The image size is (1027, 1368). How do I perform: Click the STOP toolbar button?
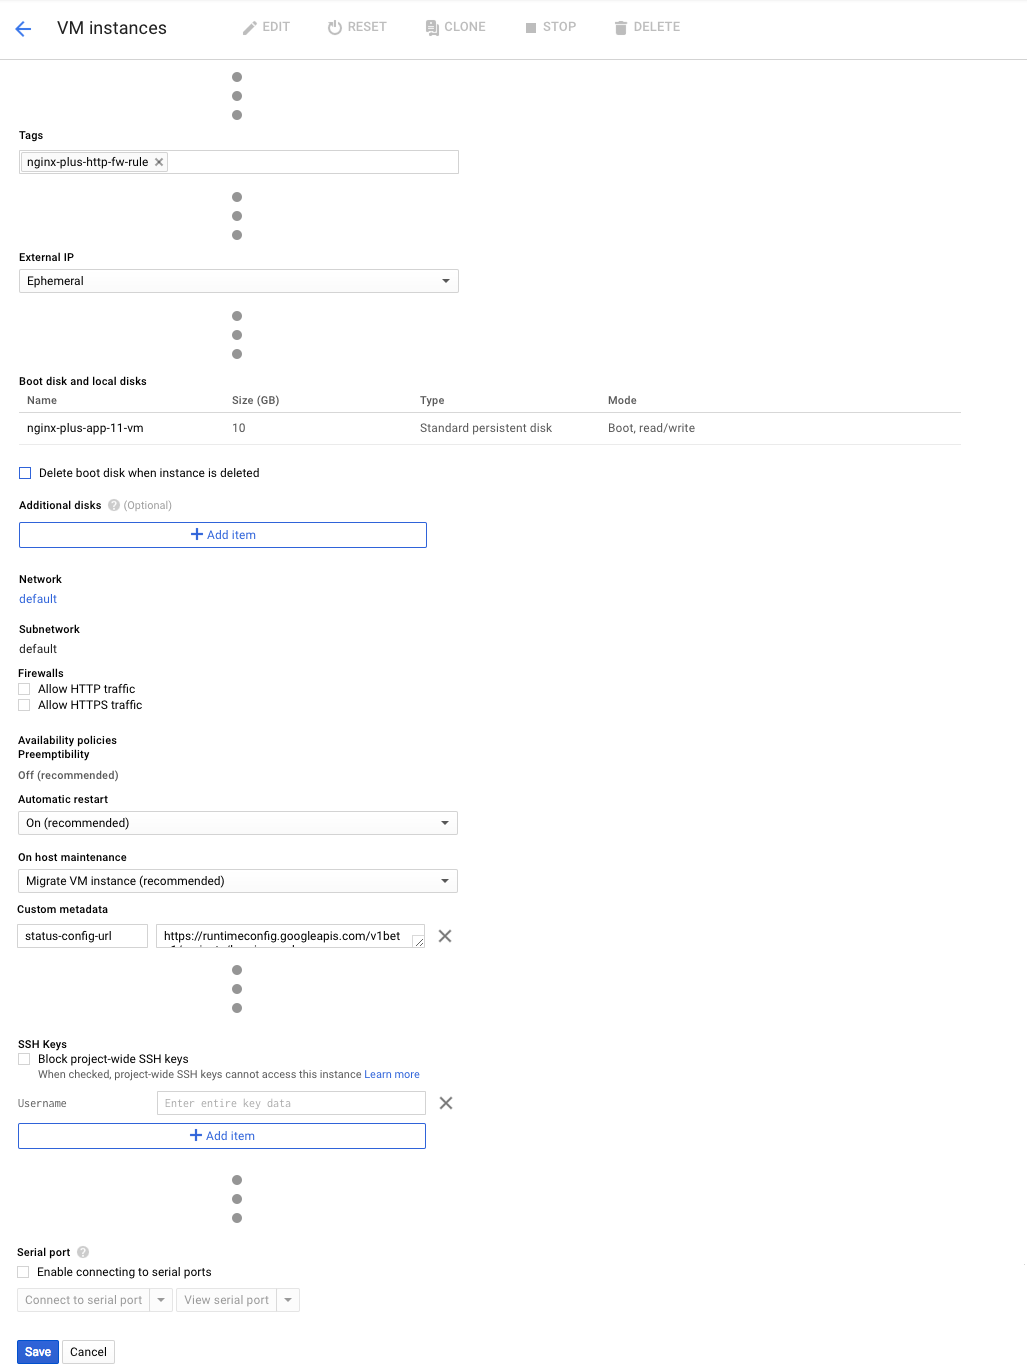[x=551, y=27]
